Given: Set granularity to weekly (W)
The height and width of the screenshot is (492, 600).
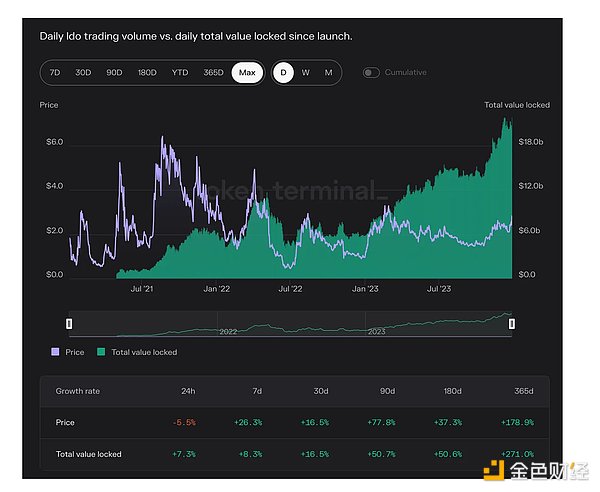Looking at the screenshot, I should point(306,73).
